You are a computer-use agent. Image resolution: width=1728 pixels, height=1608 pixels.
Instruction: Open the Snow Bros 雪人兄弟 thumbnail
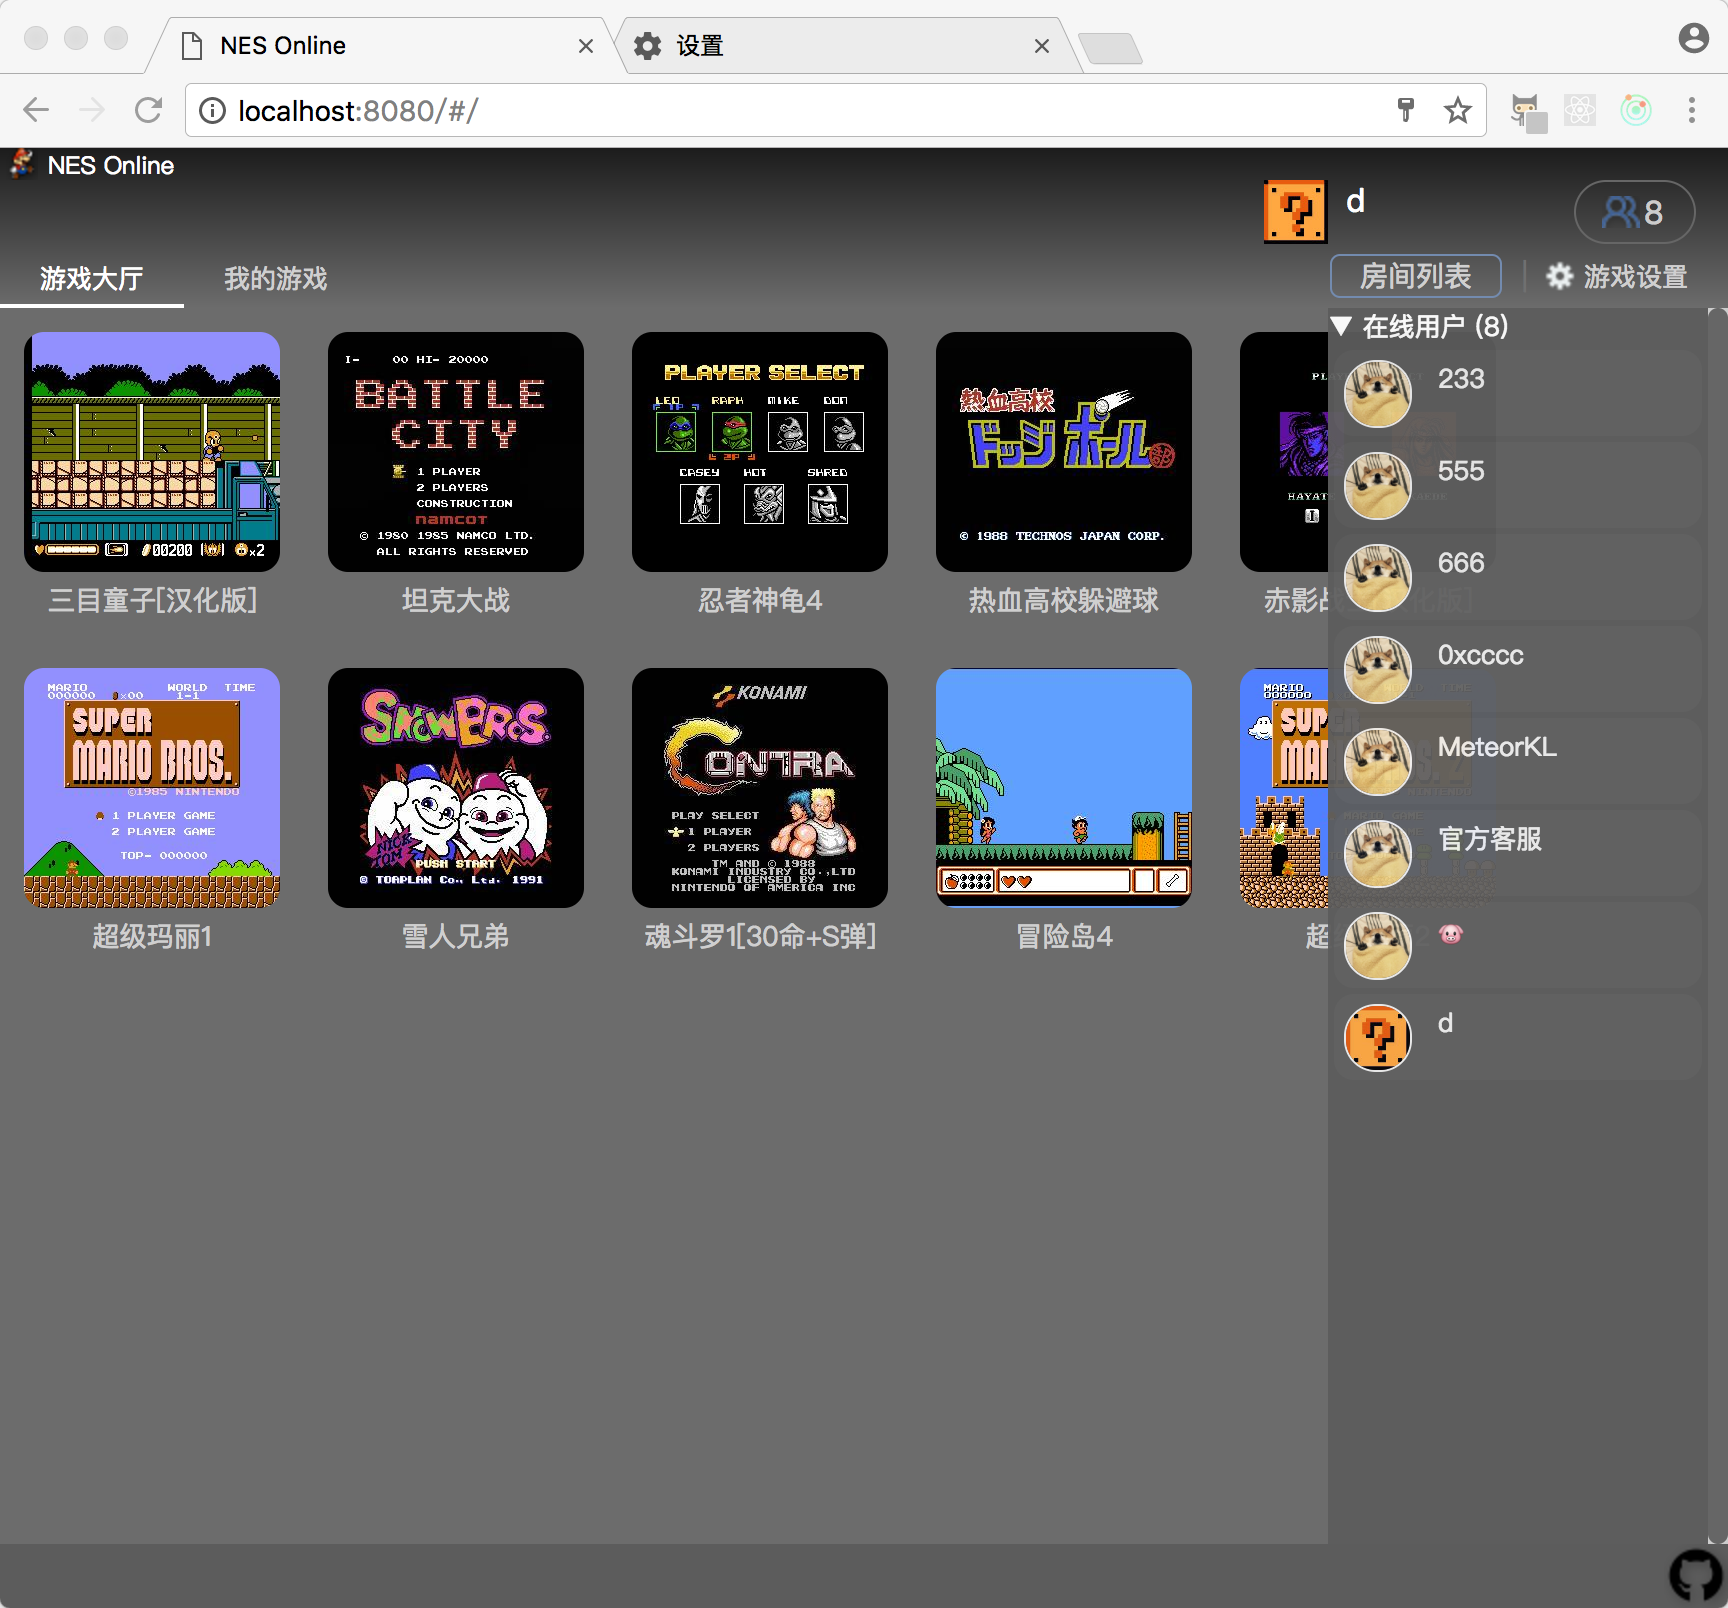[x=456, y=788]
